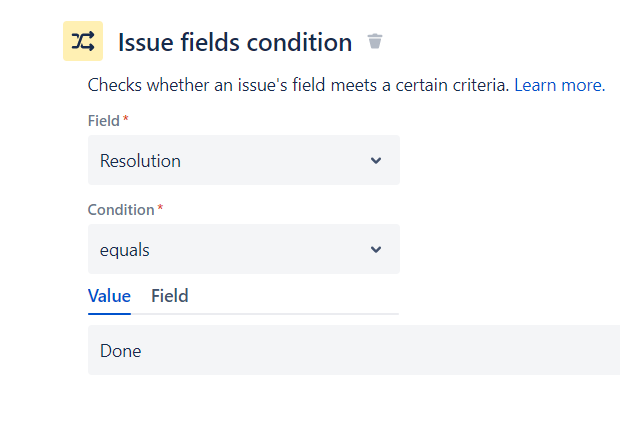This screenshot has height=430, width=620.
Task: Click the red asterisk next to Condition
Action: coord(160,207)
